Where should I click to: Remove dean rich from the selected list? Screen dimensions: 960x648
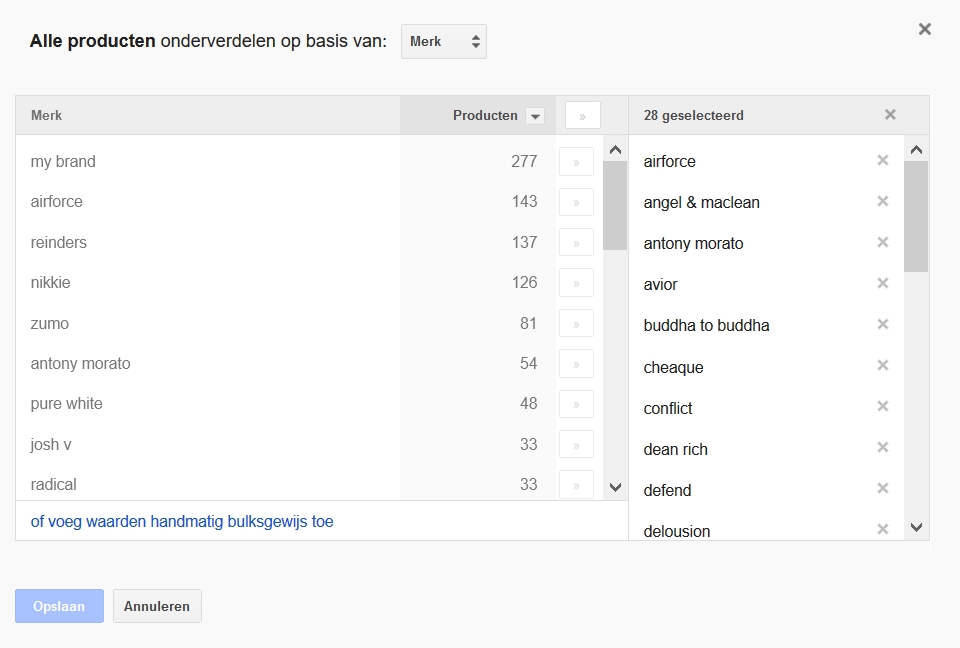pos(882,448)
